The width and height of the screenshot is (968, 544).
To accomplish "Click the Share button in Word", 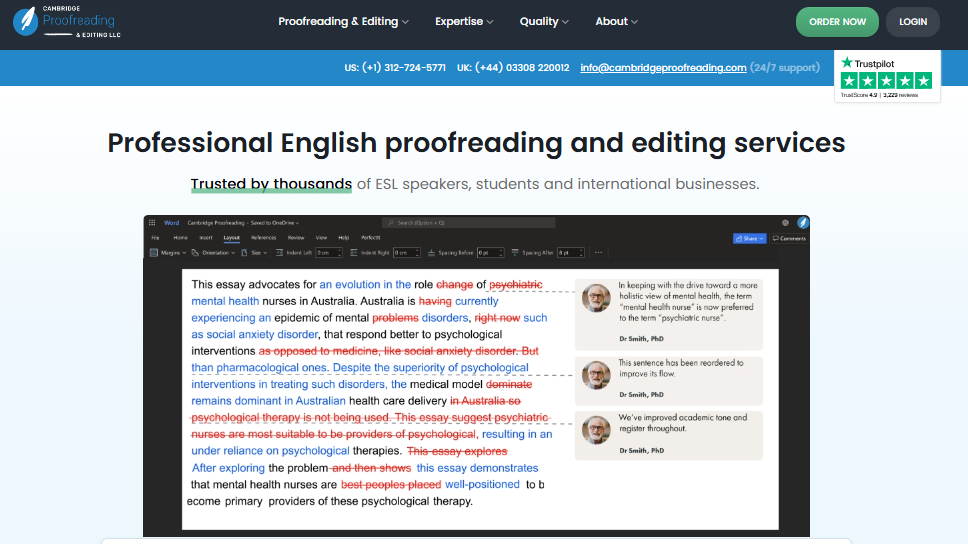I will click(749, 238).
